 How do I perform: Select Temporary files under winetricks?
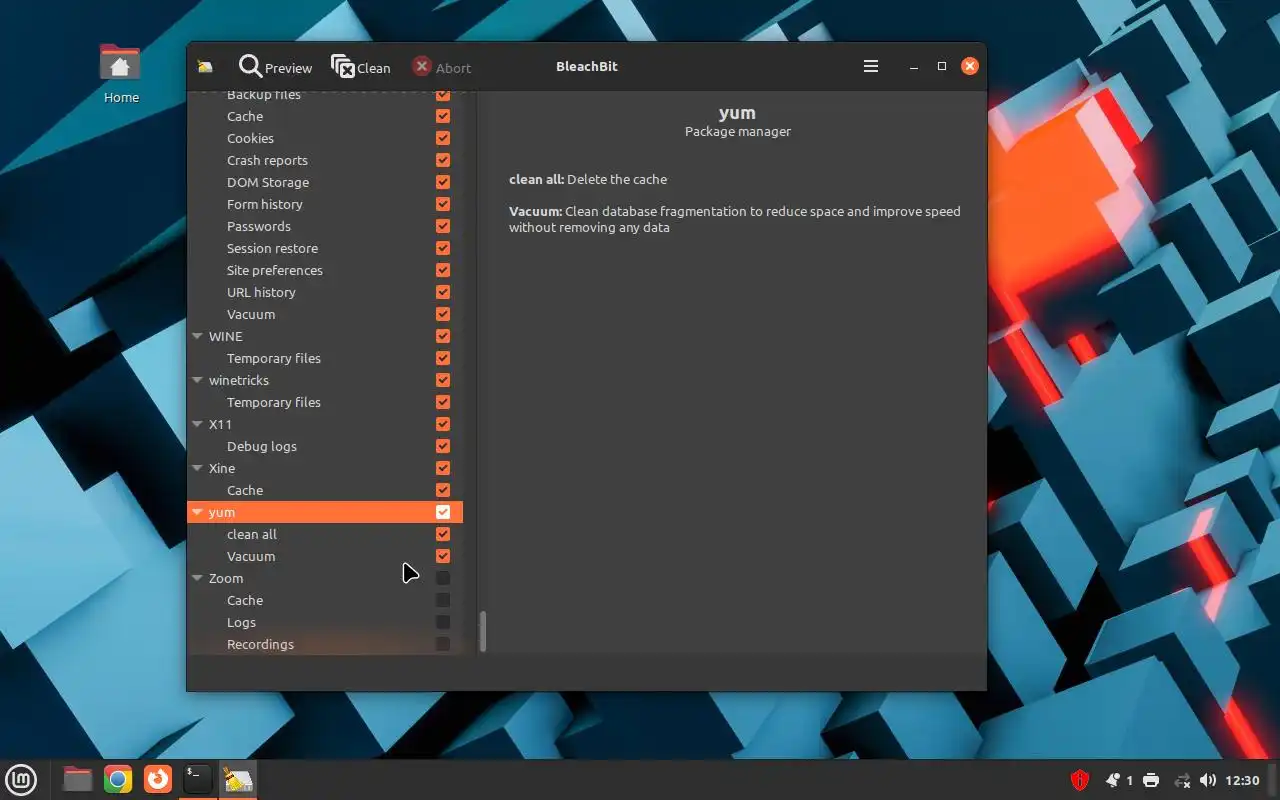(325, 402)
